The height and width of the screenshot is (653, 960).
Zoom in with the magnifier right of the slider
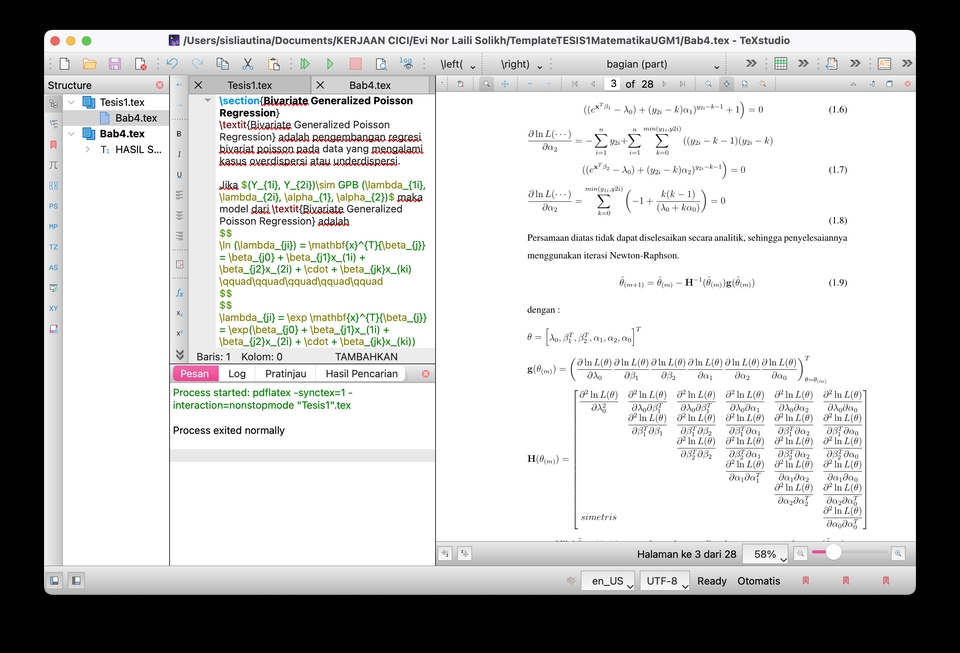pos(898,553)
